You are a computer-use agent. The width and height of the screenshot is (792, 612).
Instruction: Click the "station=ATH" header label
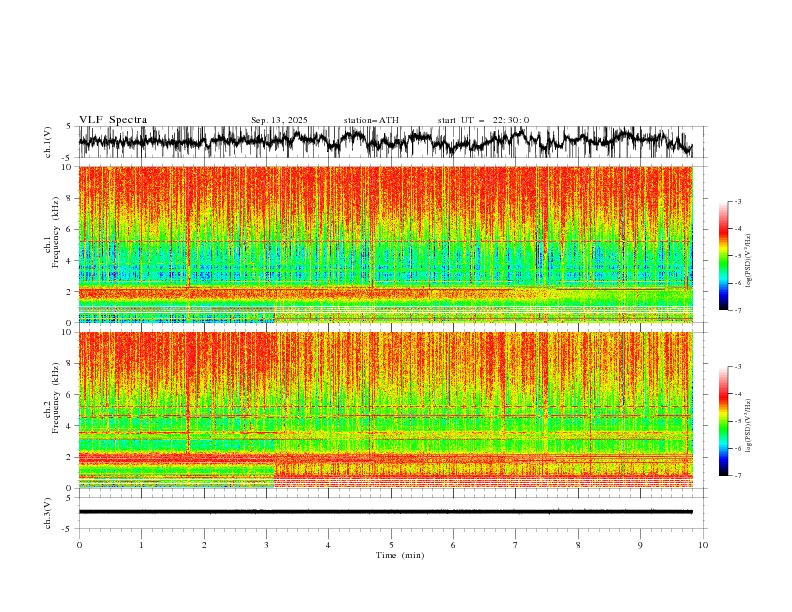[x=371, y=120]
